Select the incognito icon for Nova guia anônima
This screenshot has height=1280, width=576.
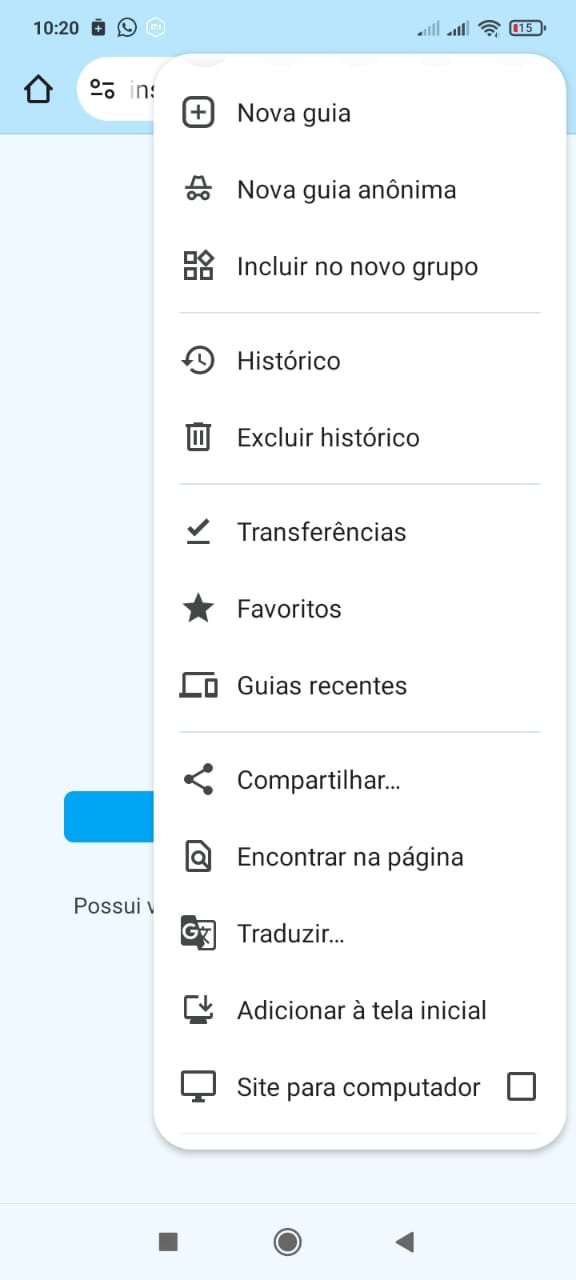click(199, 189)
